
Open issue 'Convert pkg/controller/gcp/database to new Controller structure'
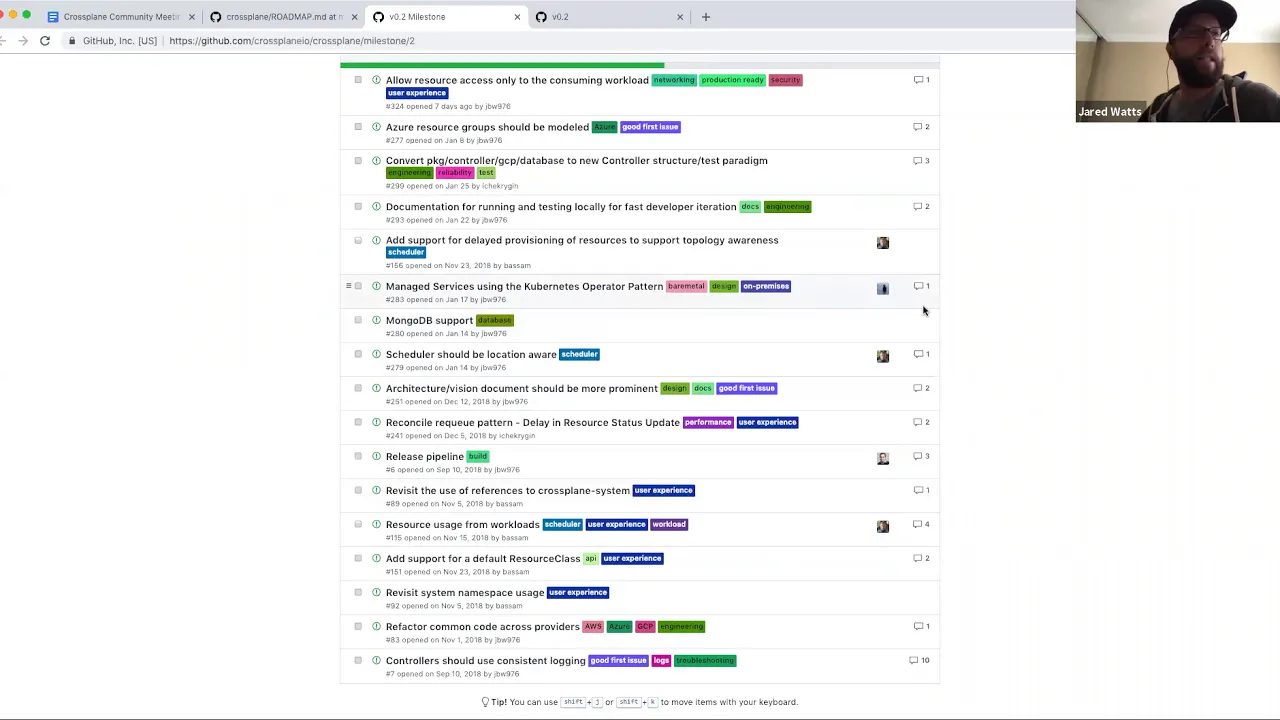point(577,160)
